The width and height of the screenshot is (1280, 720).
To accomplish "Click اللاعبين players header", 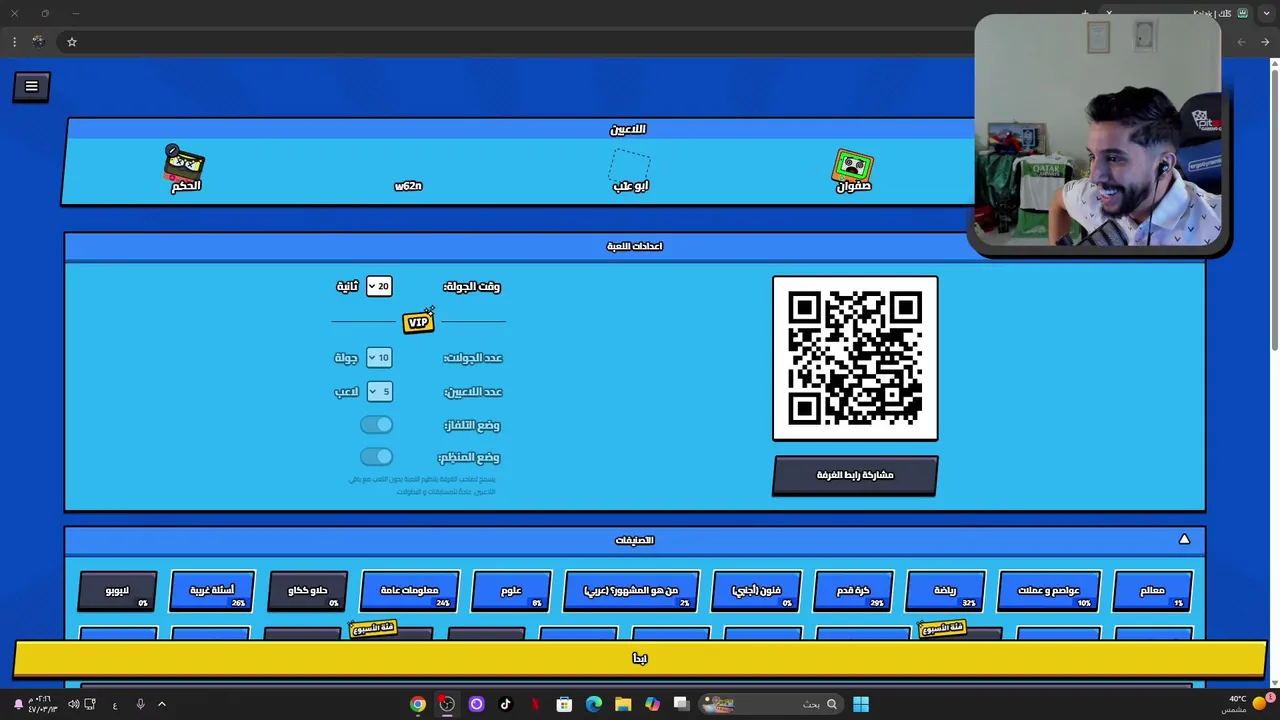I will pyautogui.click(x=628, y=129).
